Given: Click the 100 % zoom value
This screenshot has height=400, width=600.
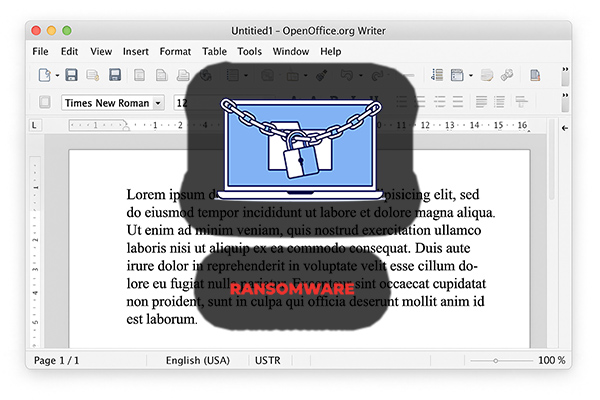Looking at the screenshot, I should 551,360.
